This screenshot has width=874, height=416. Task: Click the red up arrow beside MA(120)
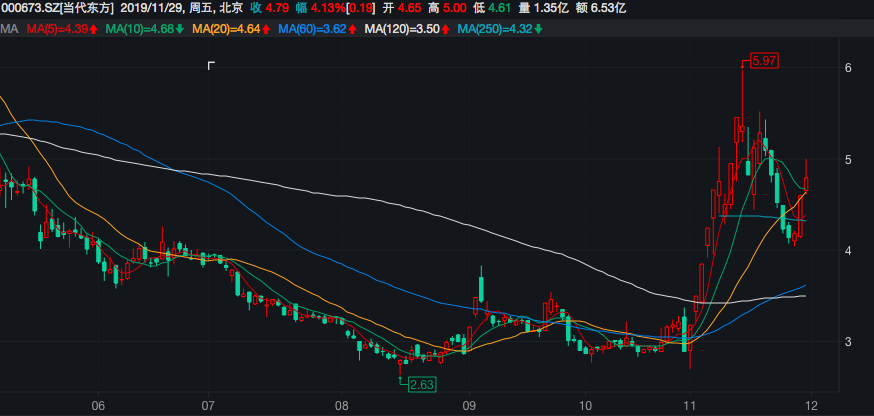(x=445, y=29)
